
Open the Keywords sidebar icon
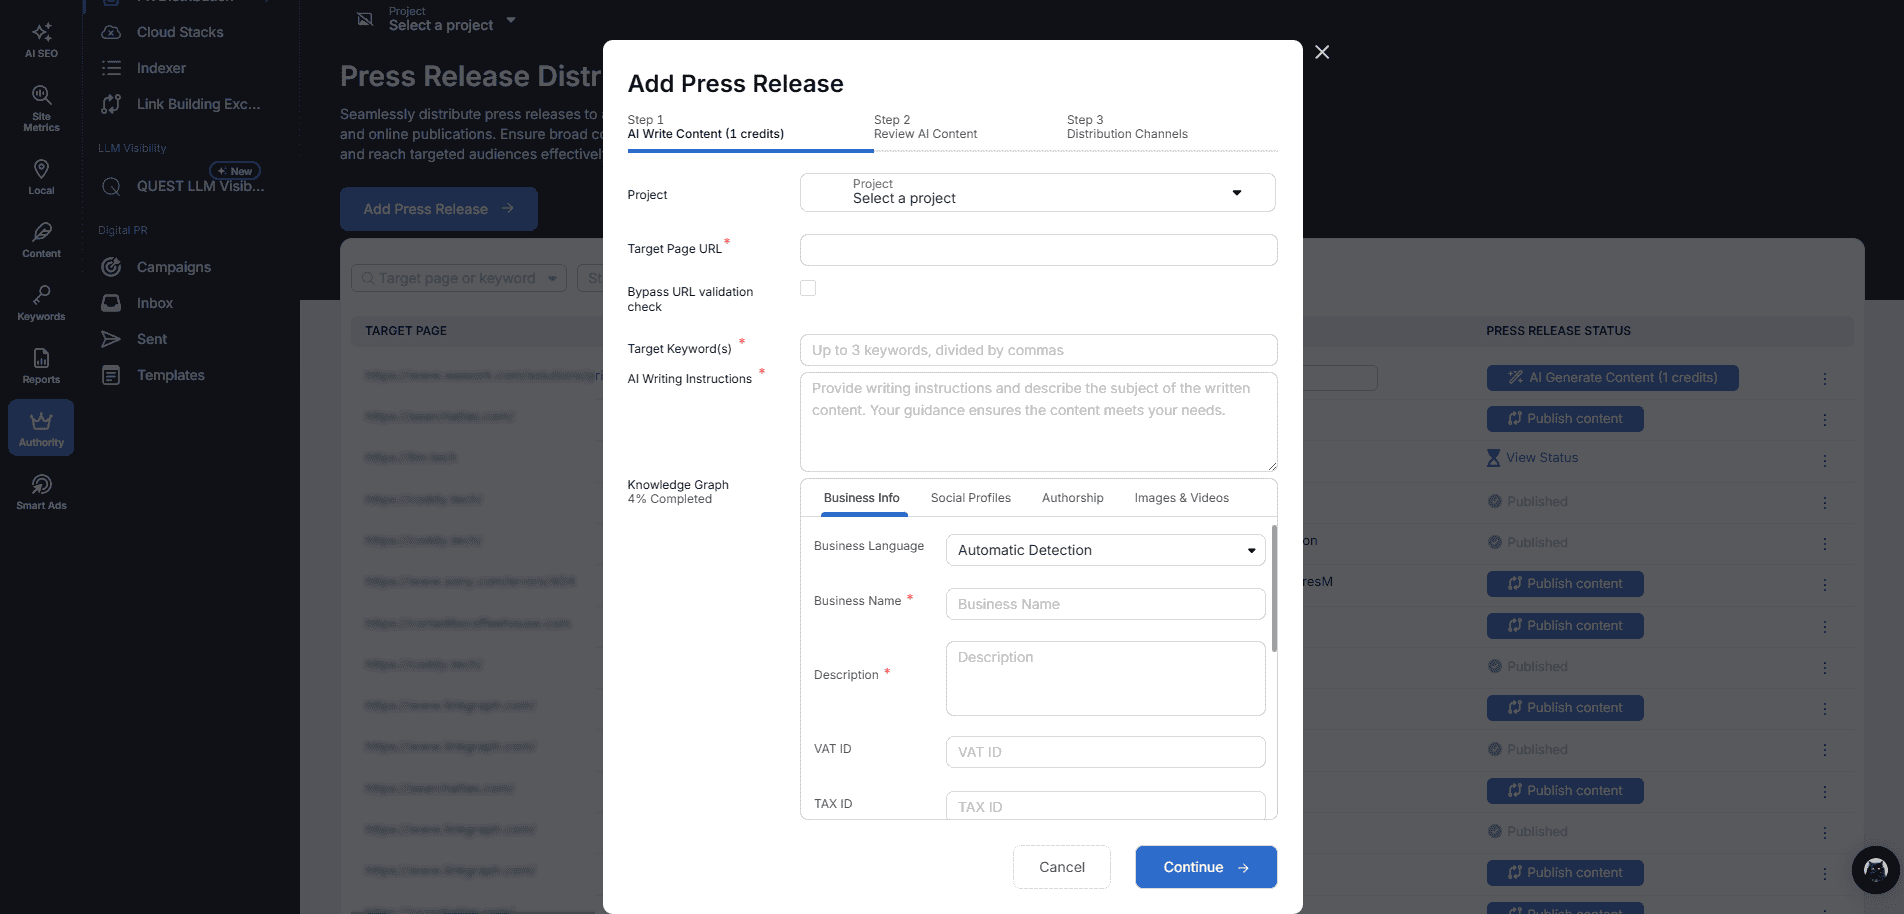[x=41, y=303]
